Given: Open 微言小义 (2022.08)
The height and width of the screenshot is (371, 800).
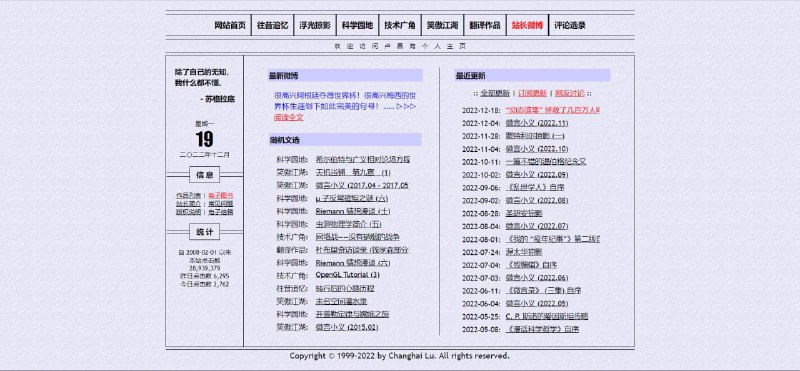Looking at the screenshot, I should [x=537, y=200].
